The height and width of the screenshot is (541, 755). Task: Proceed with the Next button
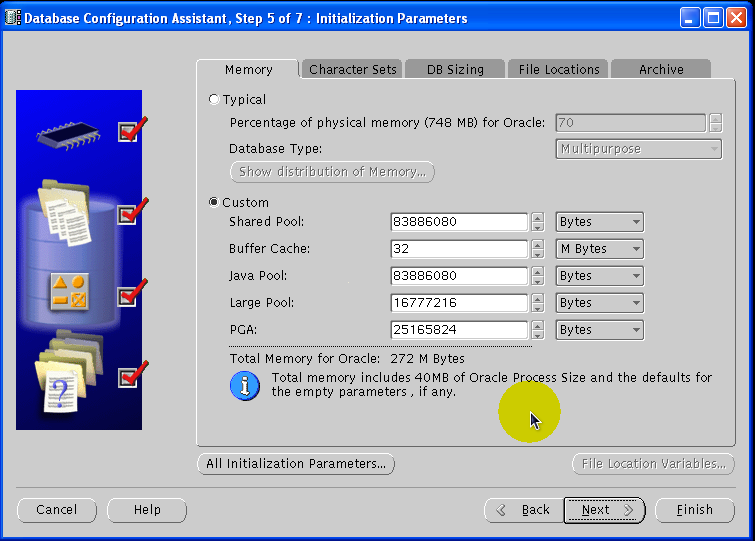tap(604, 510)
